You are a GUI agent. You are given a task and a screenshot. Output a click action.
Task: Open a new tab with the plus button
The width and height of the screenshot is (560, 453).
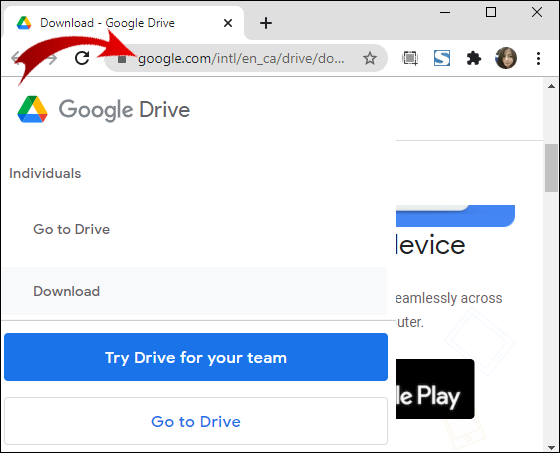tap(266, 23)
